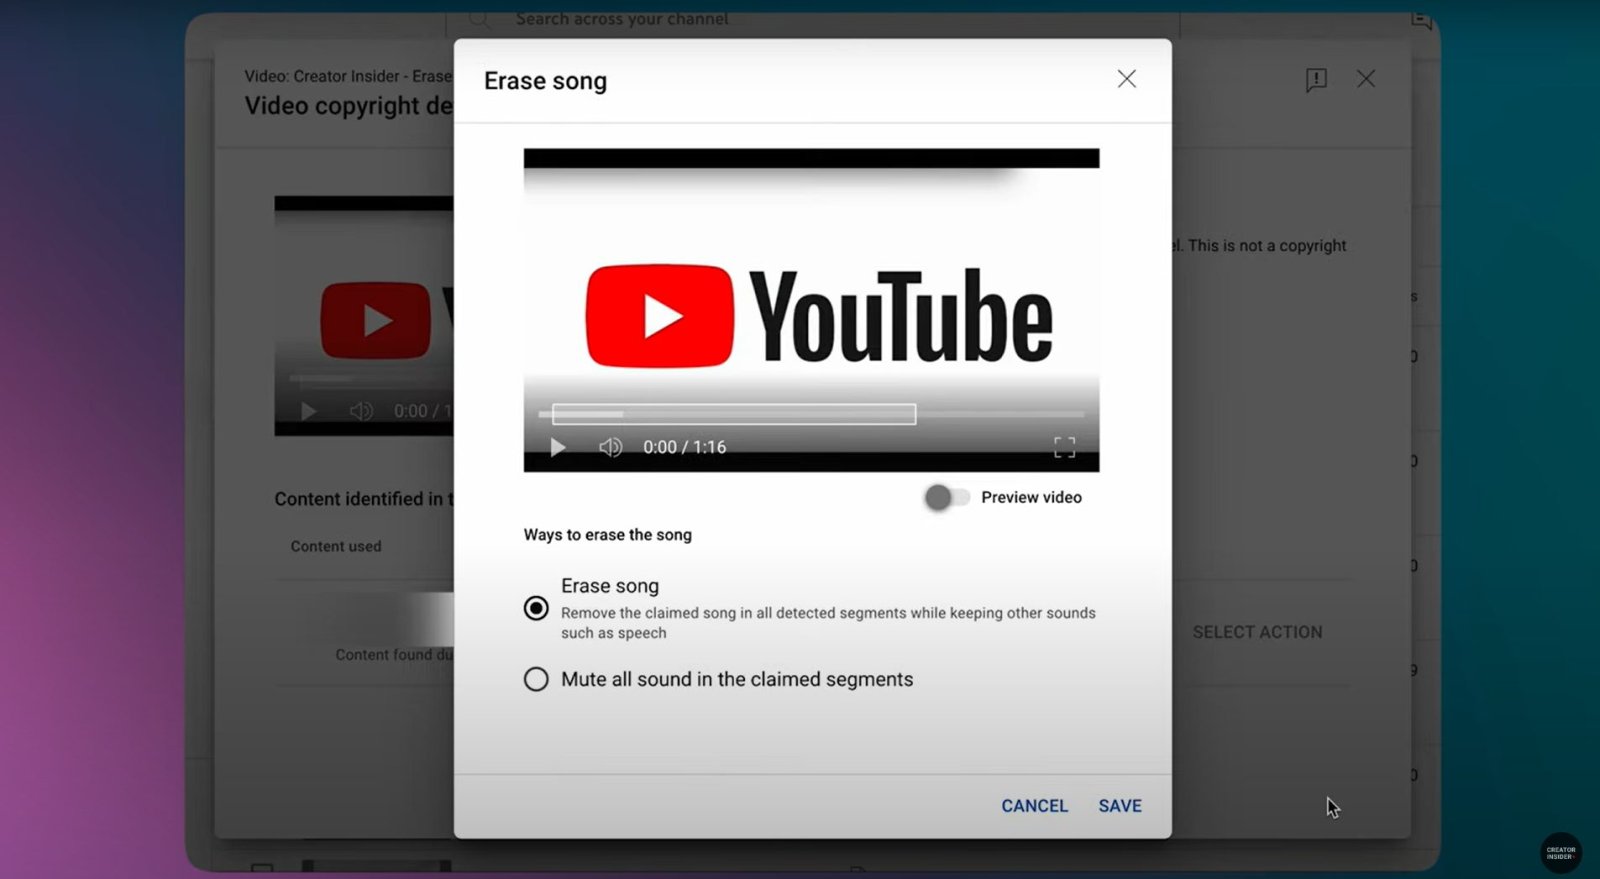Screen dimensions: 1600x879
Task: Choose Mute all sound in claimed segments
Action: (x=536, y=680)
